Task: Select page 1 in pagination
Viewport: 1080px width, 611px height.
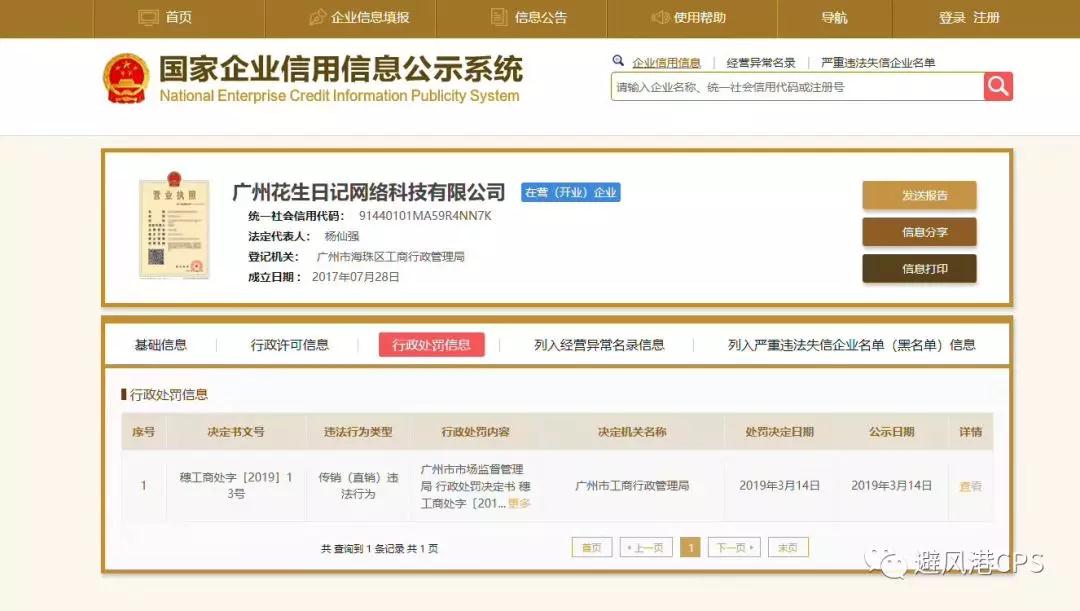Action: tap(690, 548)
